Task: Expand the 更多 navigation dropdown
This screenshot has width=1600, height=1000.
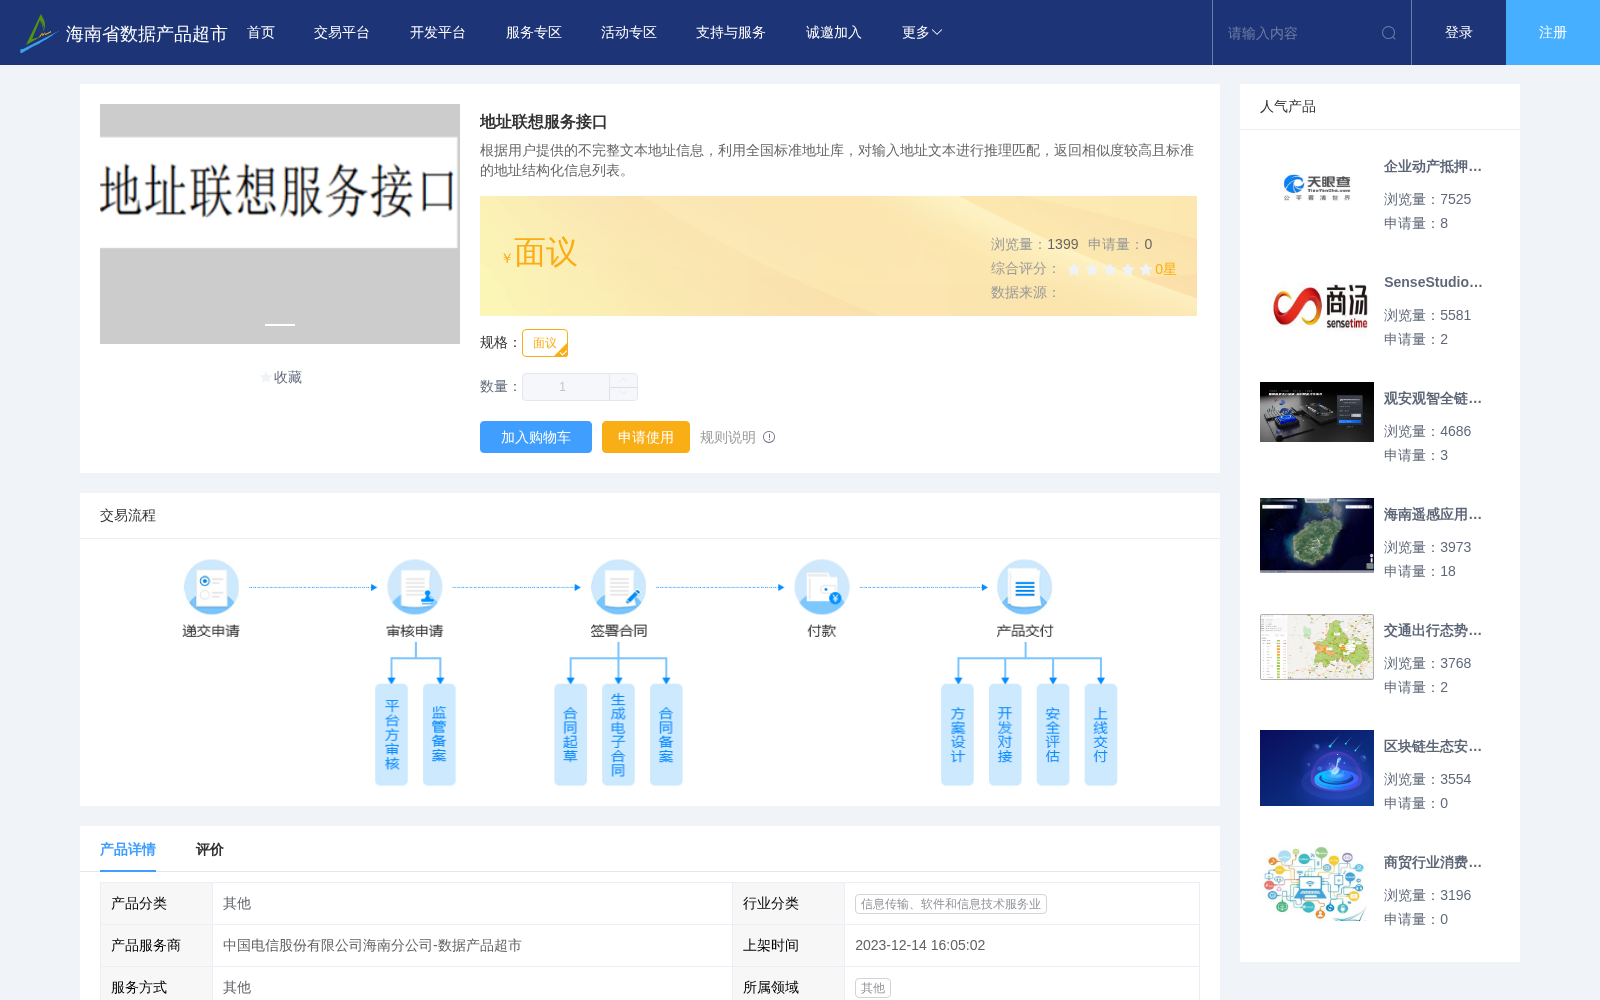Action: pyautogui.click(x=922, y=33)
